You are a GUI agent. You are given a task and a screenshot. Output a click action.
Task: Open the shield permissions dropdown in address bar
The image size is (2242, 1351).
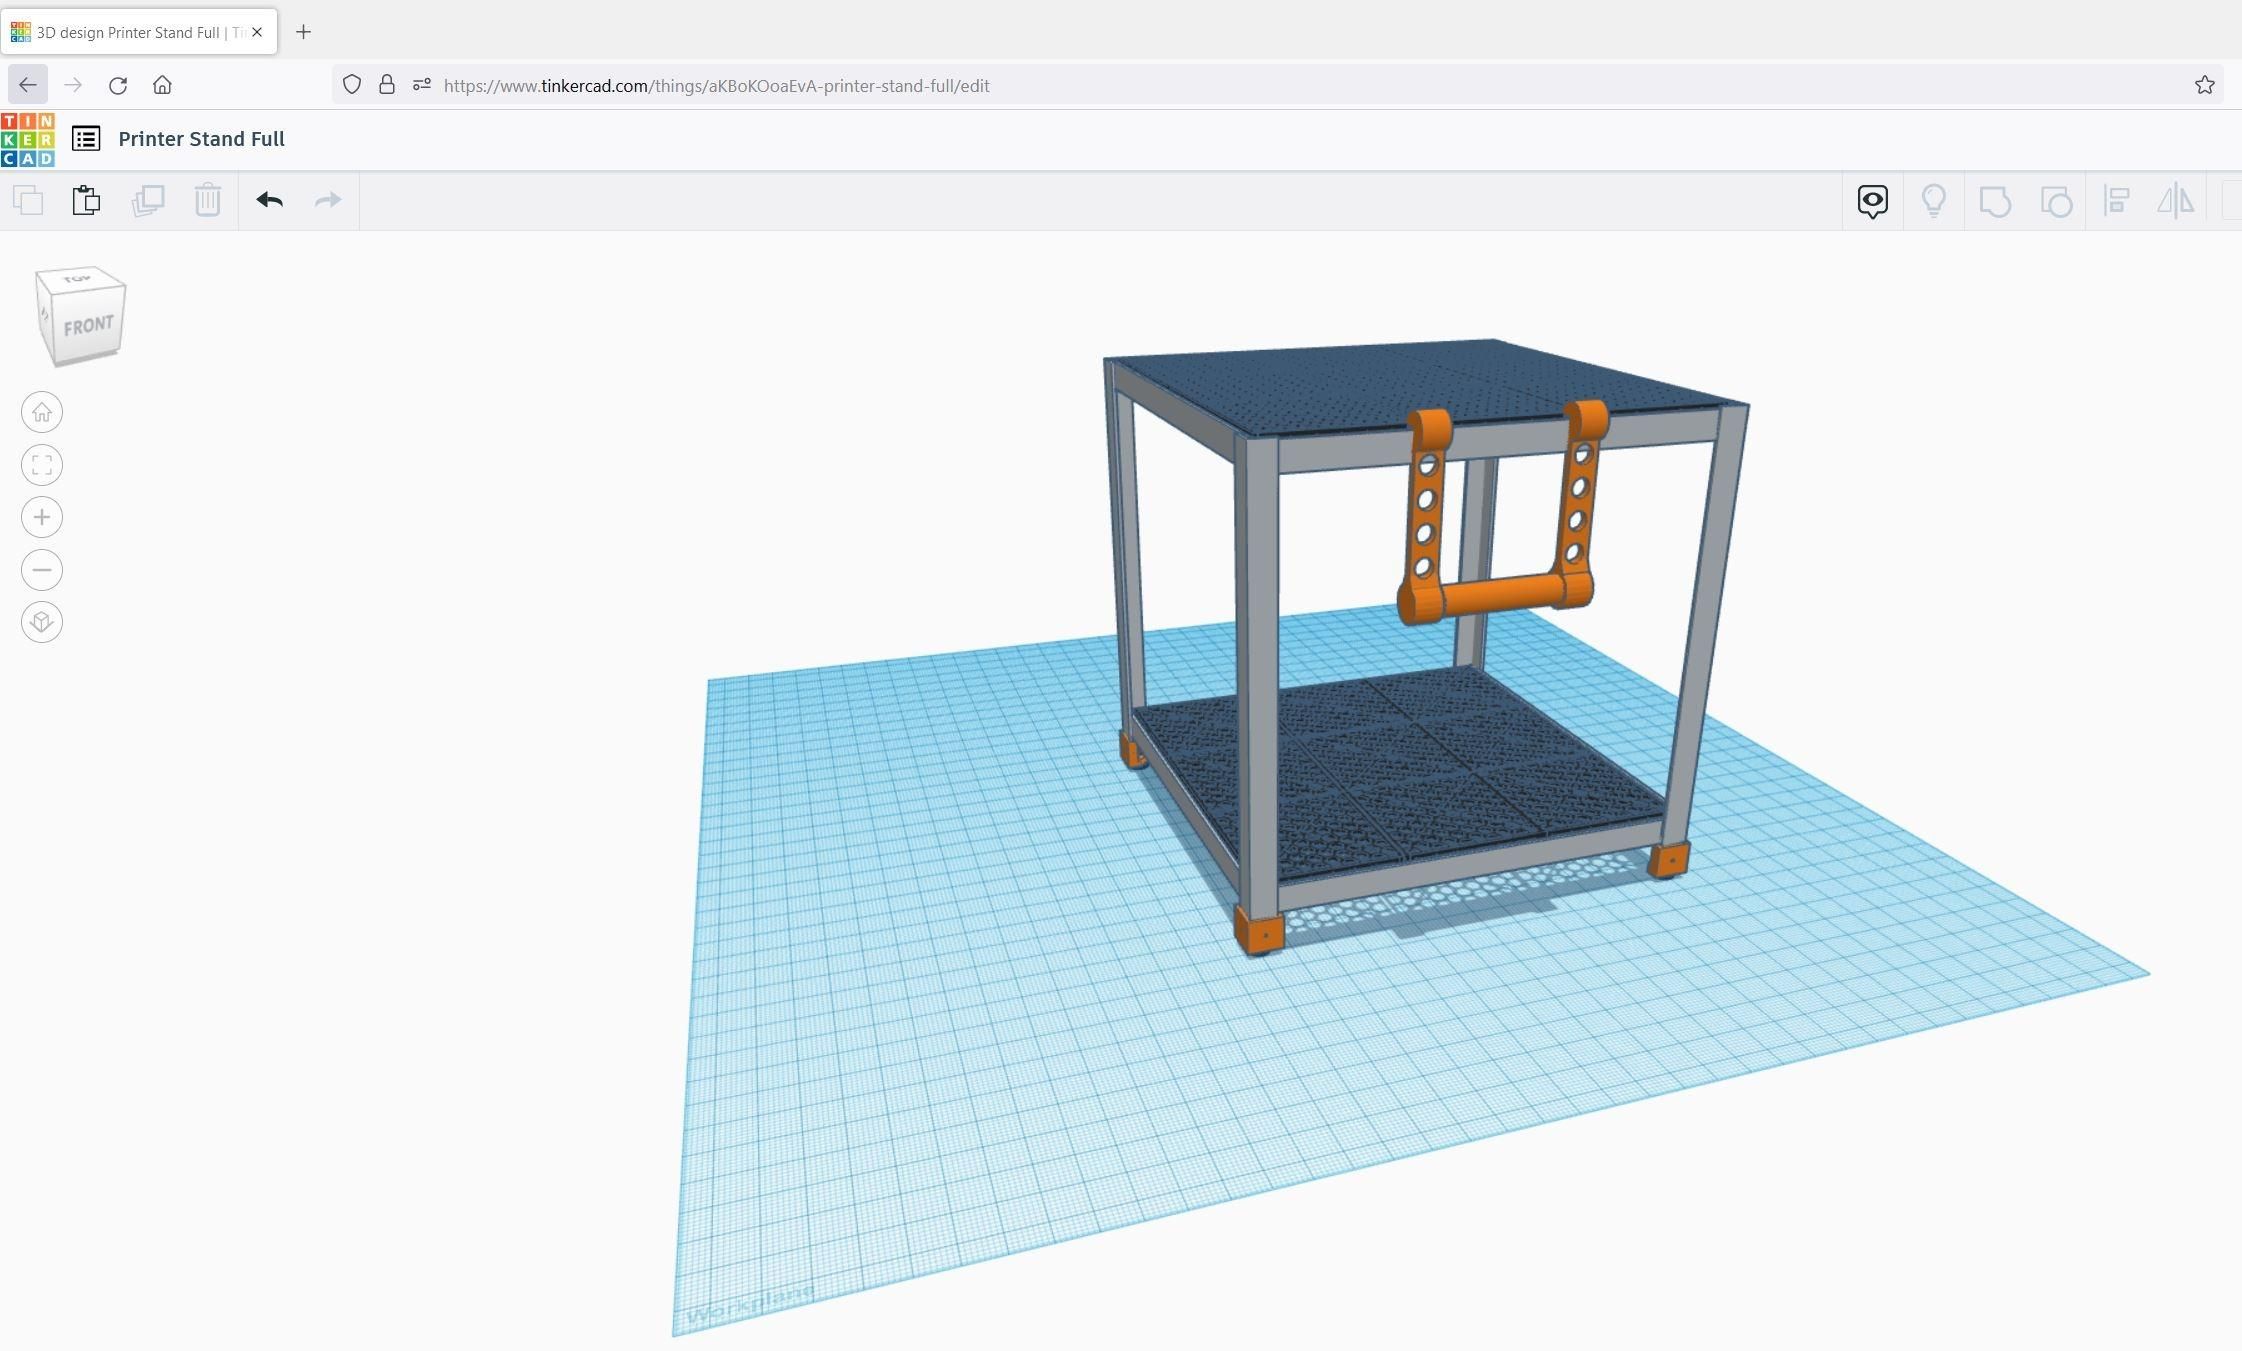click(x=351, y=85)
